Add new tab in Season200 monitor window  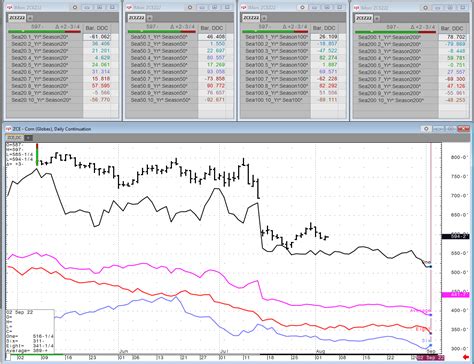(378, 18)
